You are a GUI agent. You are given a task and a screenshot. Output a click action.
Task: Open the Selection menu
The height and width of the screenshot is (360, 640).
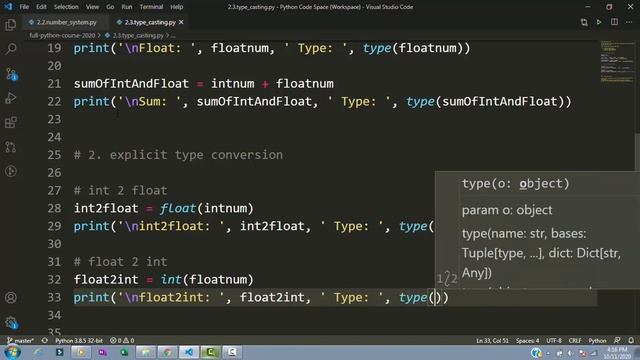click(66, 7)
